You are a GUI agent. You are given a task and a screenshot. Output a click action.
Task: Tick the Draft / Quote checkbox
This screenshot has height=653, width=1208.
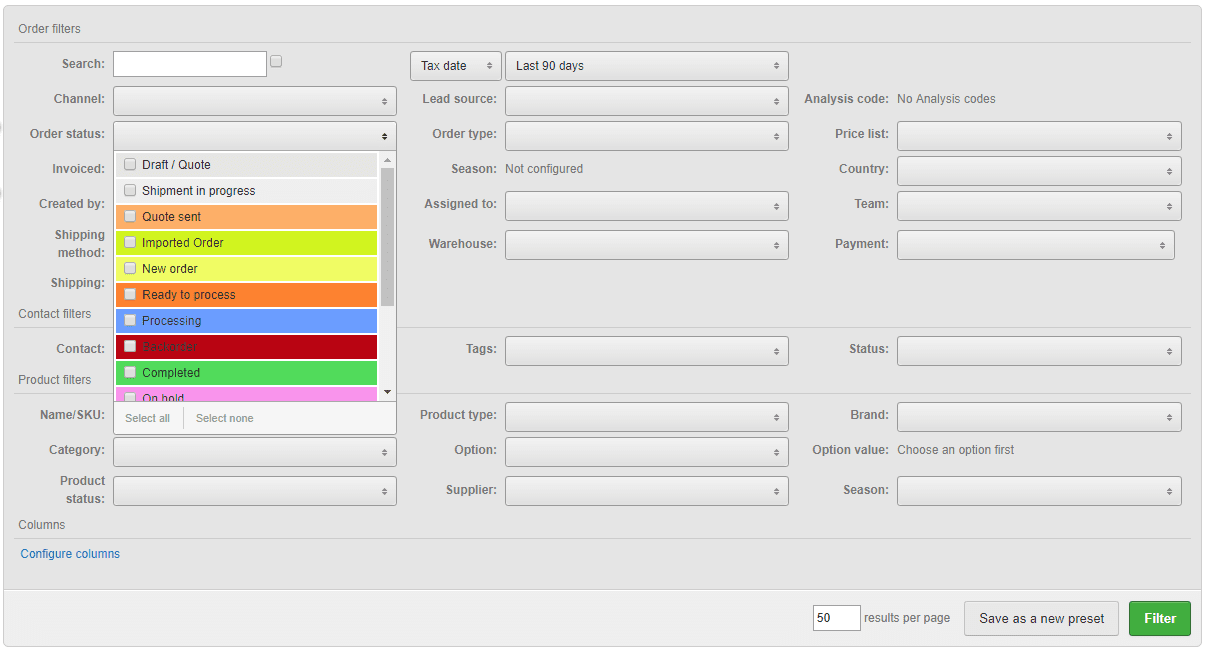click(130, 165)
